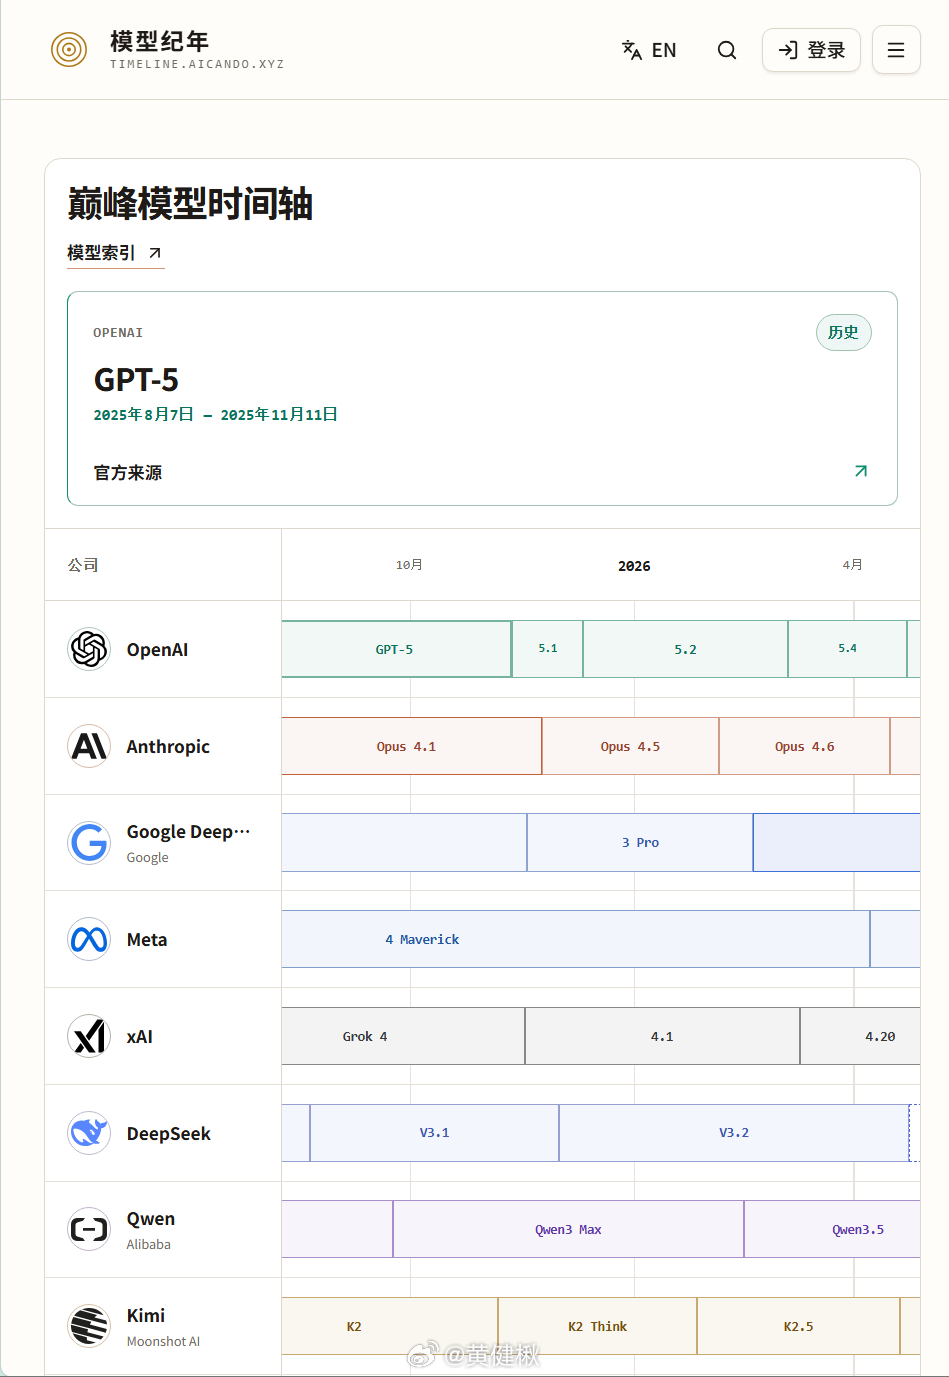Select the 4 Maverick timeline bar
Screen dimensions: 949x1377
(x=575, y=939)
